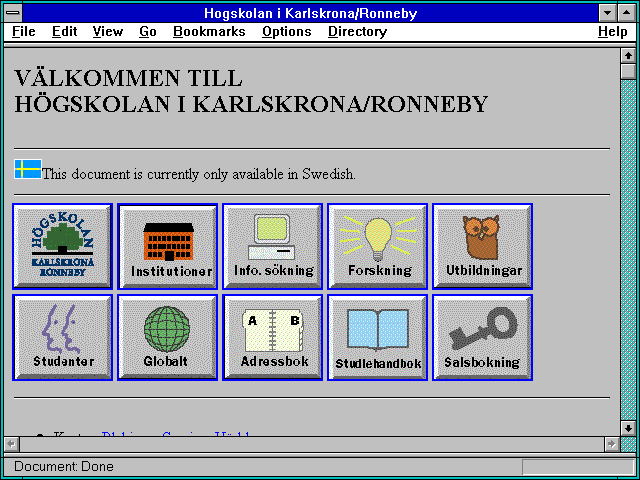Click the horizontal scrollbar left arrow
Viewport: 640px width, 480px height.
[x=11, y=444]
